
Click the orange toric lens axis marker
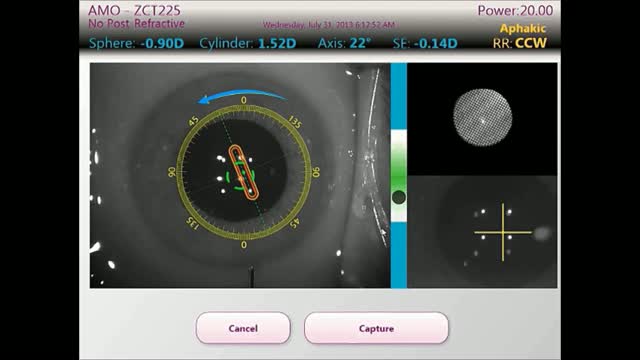point(244,172)
